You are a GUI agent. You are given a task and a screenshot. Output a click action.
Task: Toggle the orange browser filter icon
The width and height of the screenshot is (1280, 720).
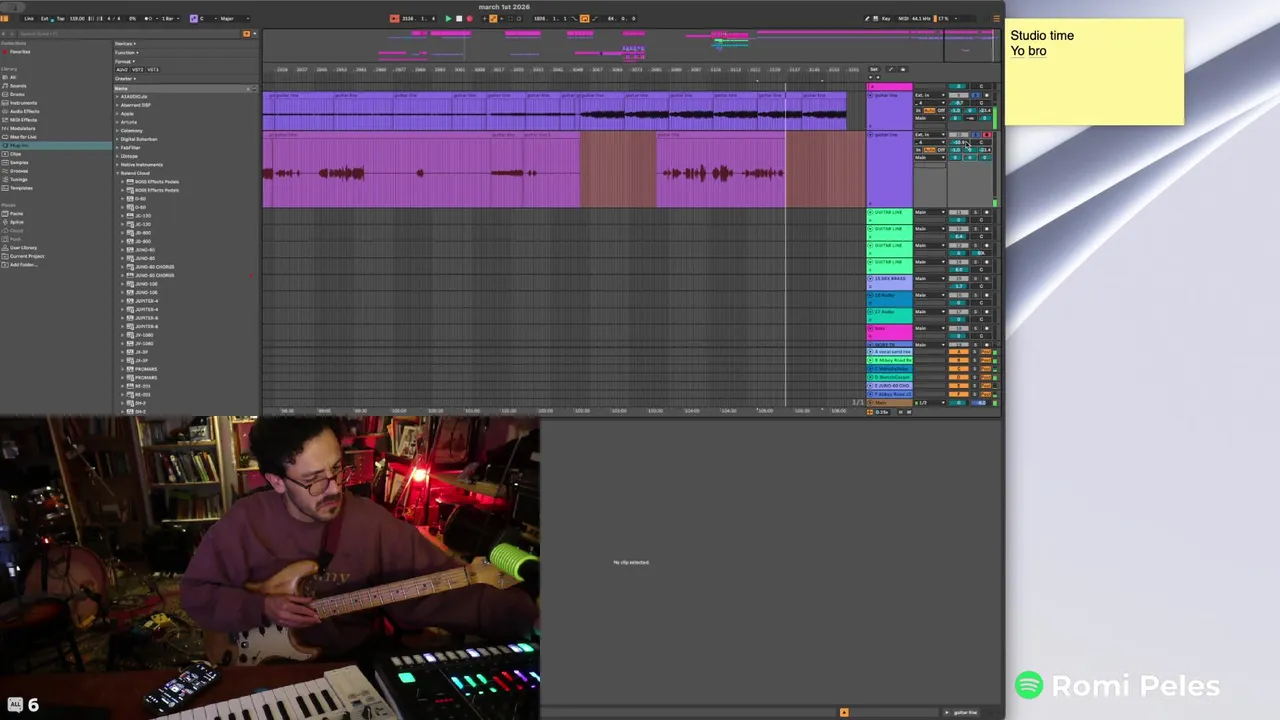click(x=247, y=34)
